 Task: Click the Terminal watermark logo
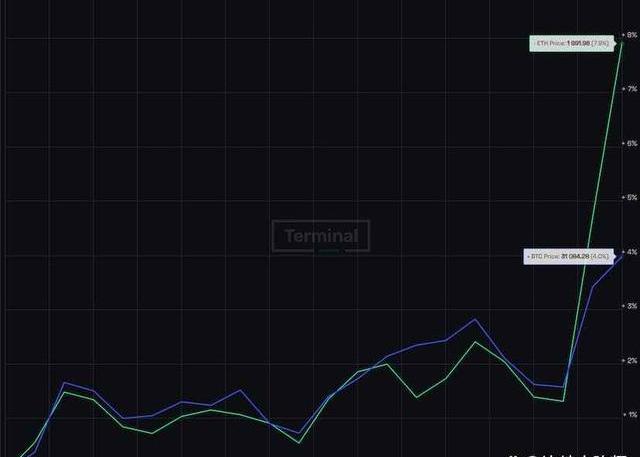click(321, 236)
